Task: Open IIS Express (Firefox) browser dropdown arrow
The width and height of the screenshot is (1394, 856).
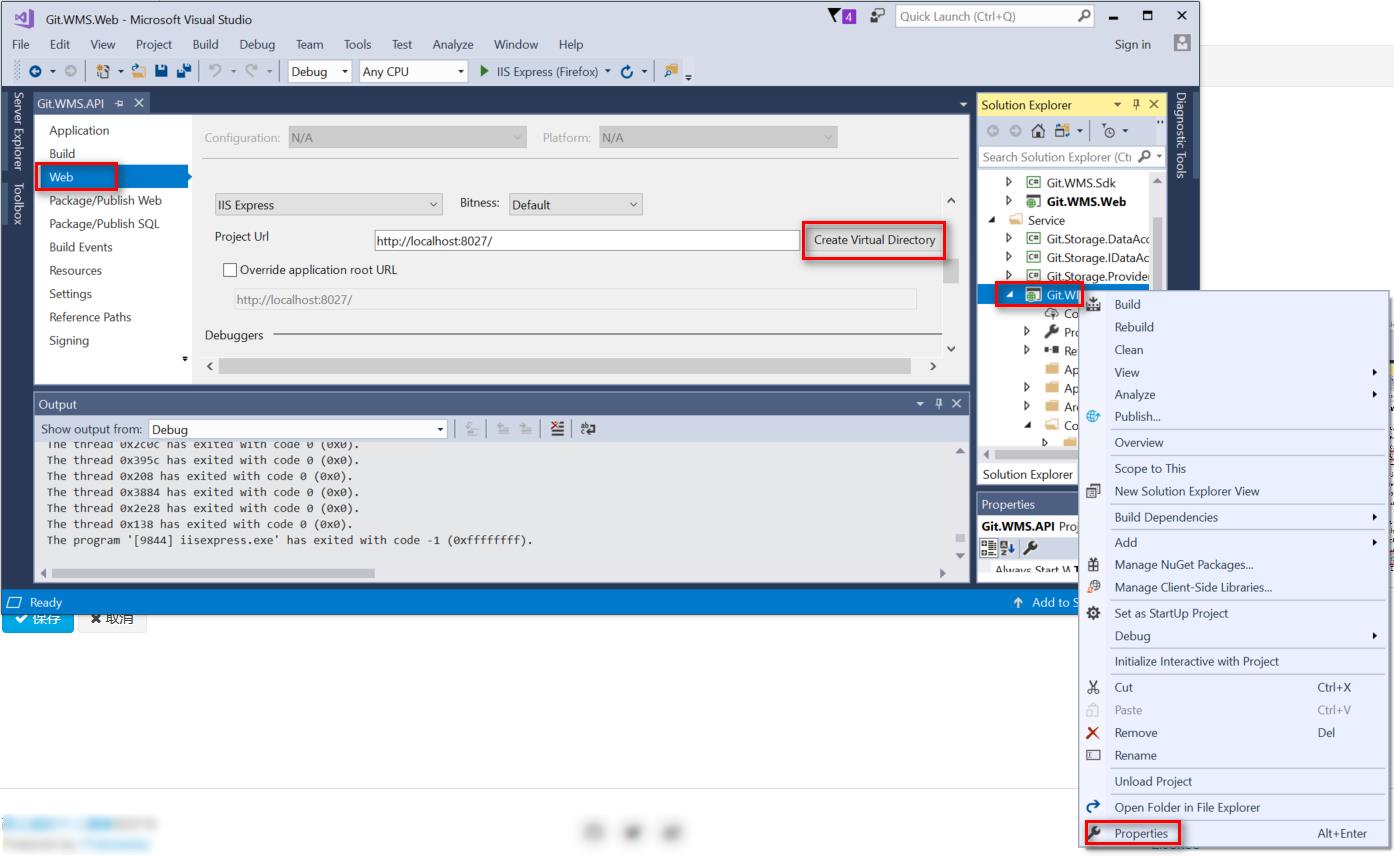Action: pos(607,71)
